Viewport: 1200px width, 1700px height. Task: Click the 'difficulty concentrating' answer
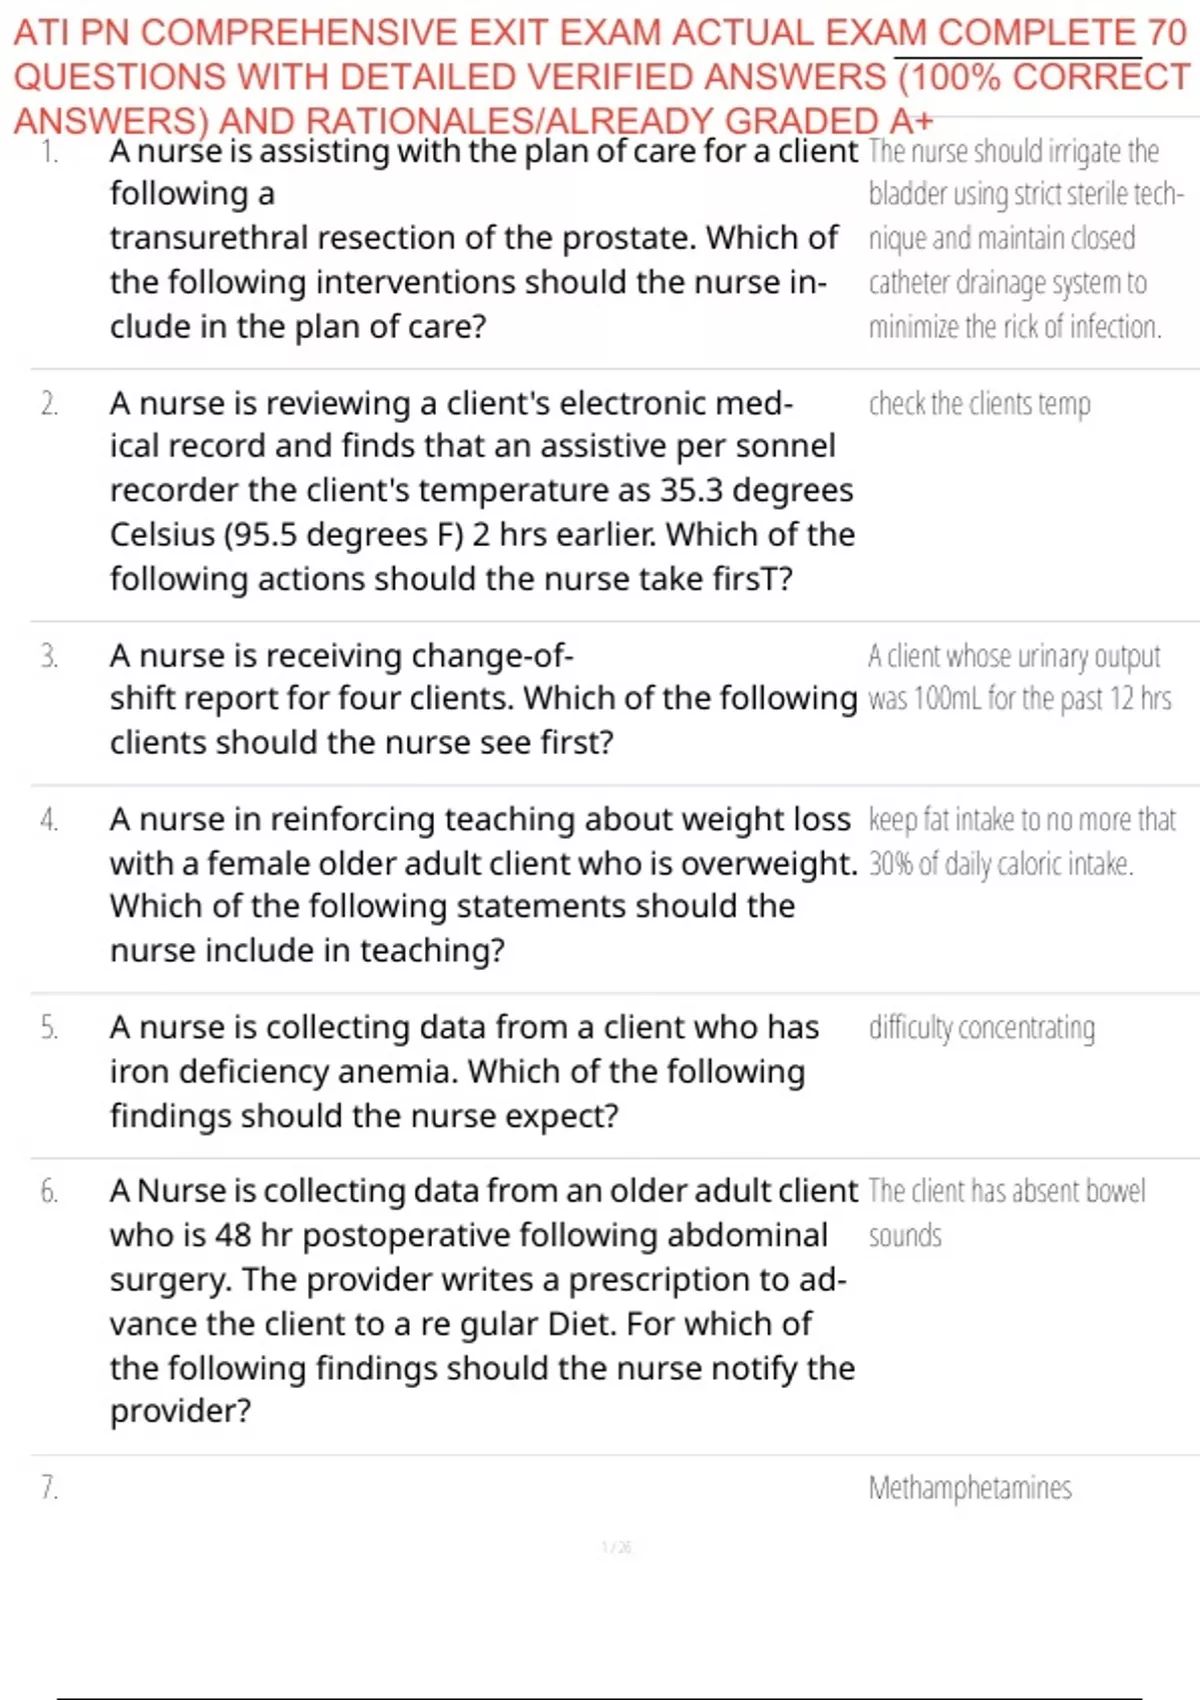coord(981,1028)
